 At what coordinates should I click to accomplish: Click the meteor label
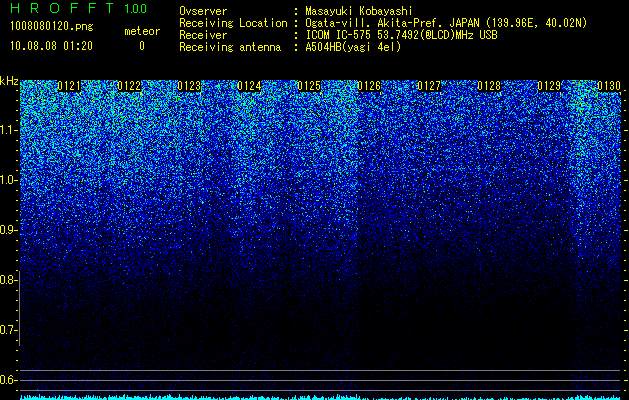tap(142, 31)
